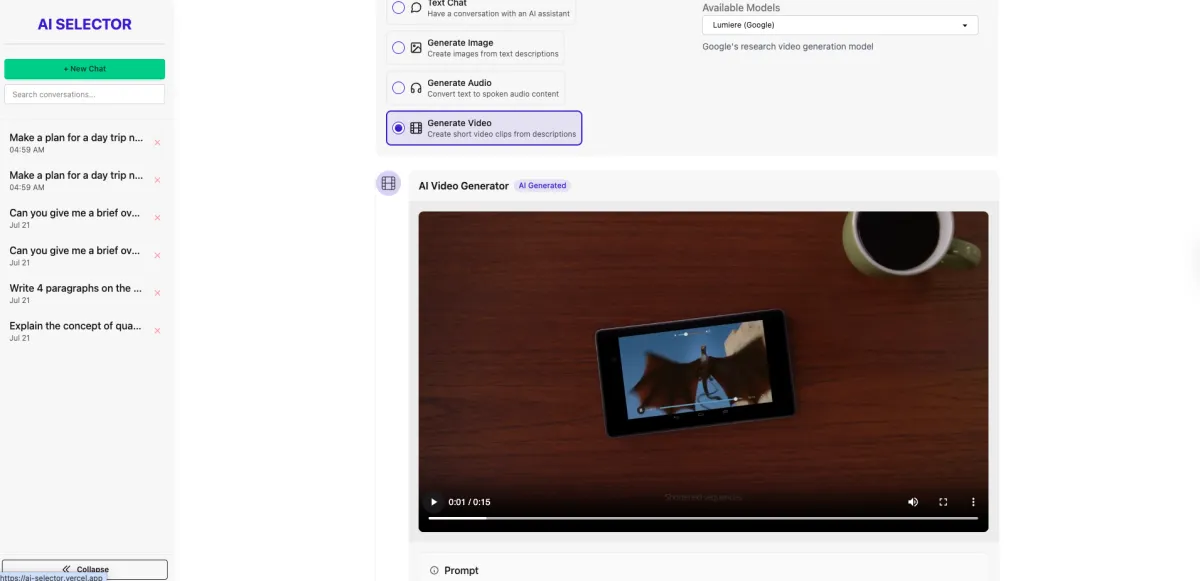The width and height of the screenshot is (1200, 581).
Task: Delete the "Explain the concept" conversation
Action: tap(157, 331)
